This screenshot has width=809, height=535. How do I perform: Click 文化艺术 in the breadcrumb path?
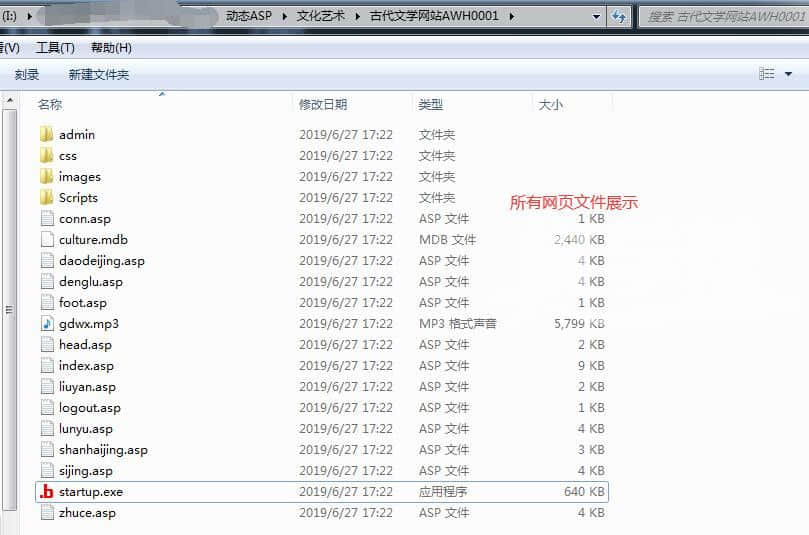coord(319,16)
